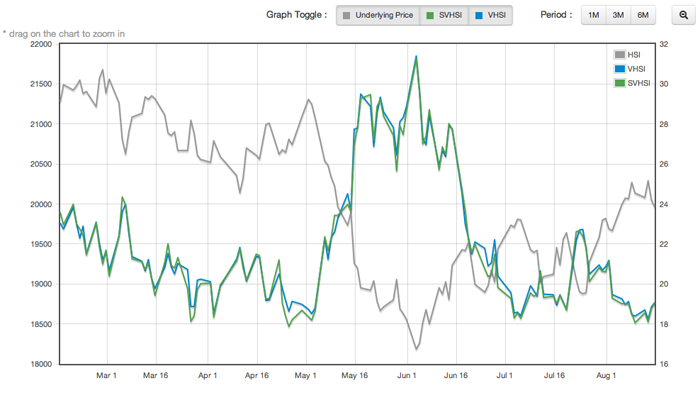Toggle the VHSI graph series

pos(491,15)
